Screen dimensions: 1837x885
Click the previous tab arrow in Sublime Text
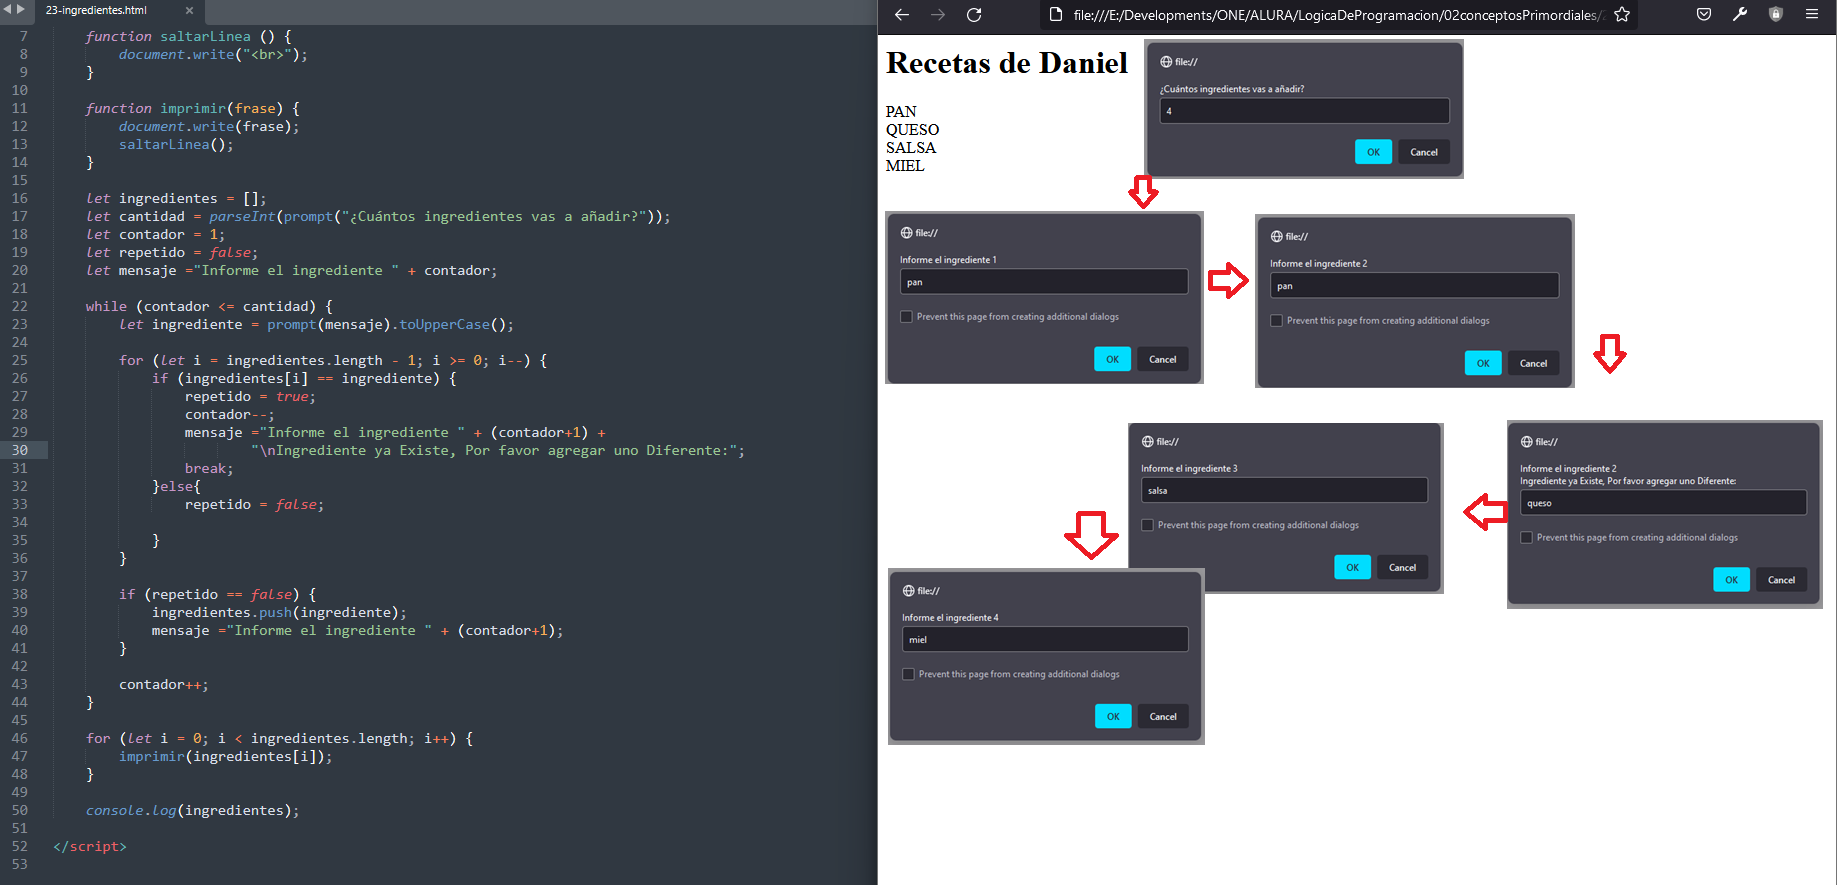(7, 9)
